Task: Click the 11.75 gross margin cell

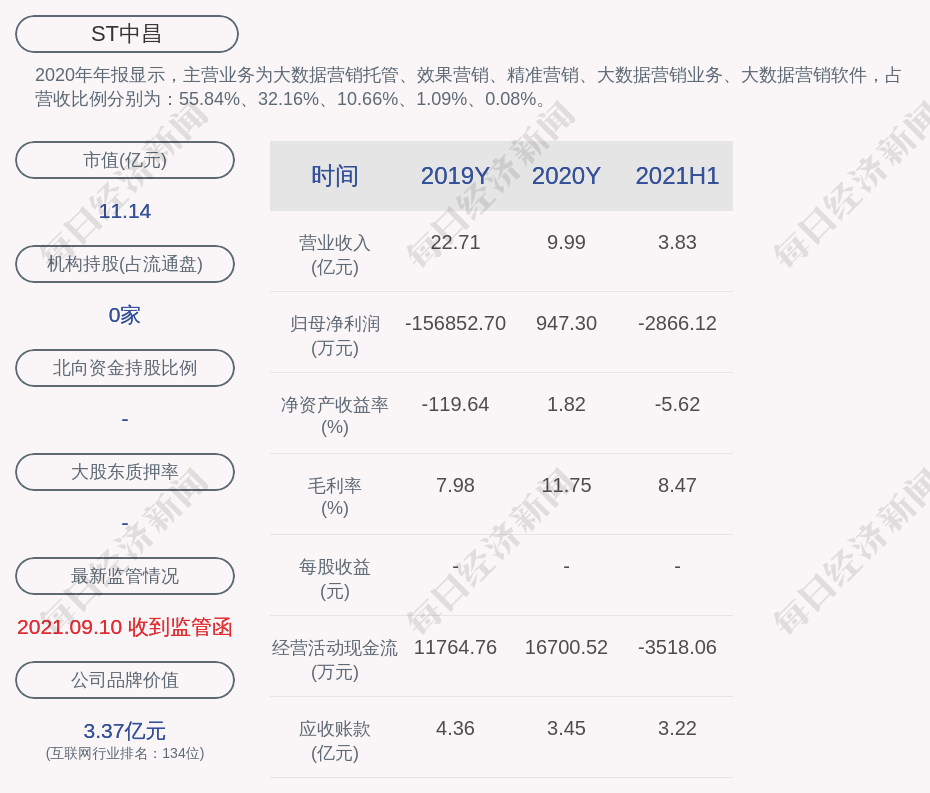Action: coord(566,485)
